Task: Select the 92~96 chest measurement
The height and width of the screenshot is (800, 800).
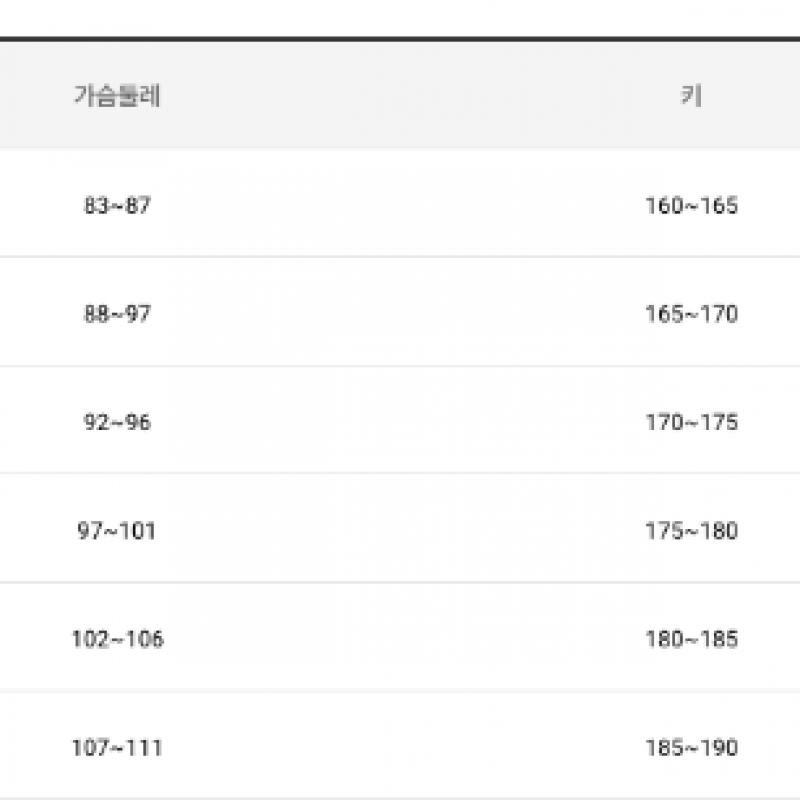Action: tap(117, 422)
